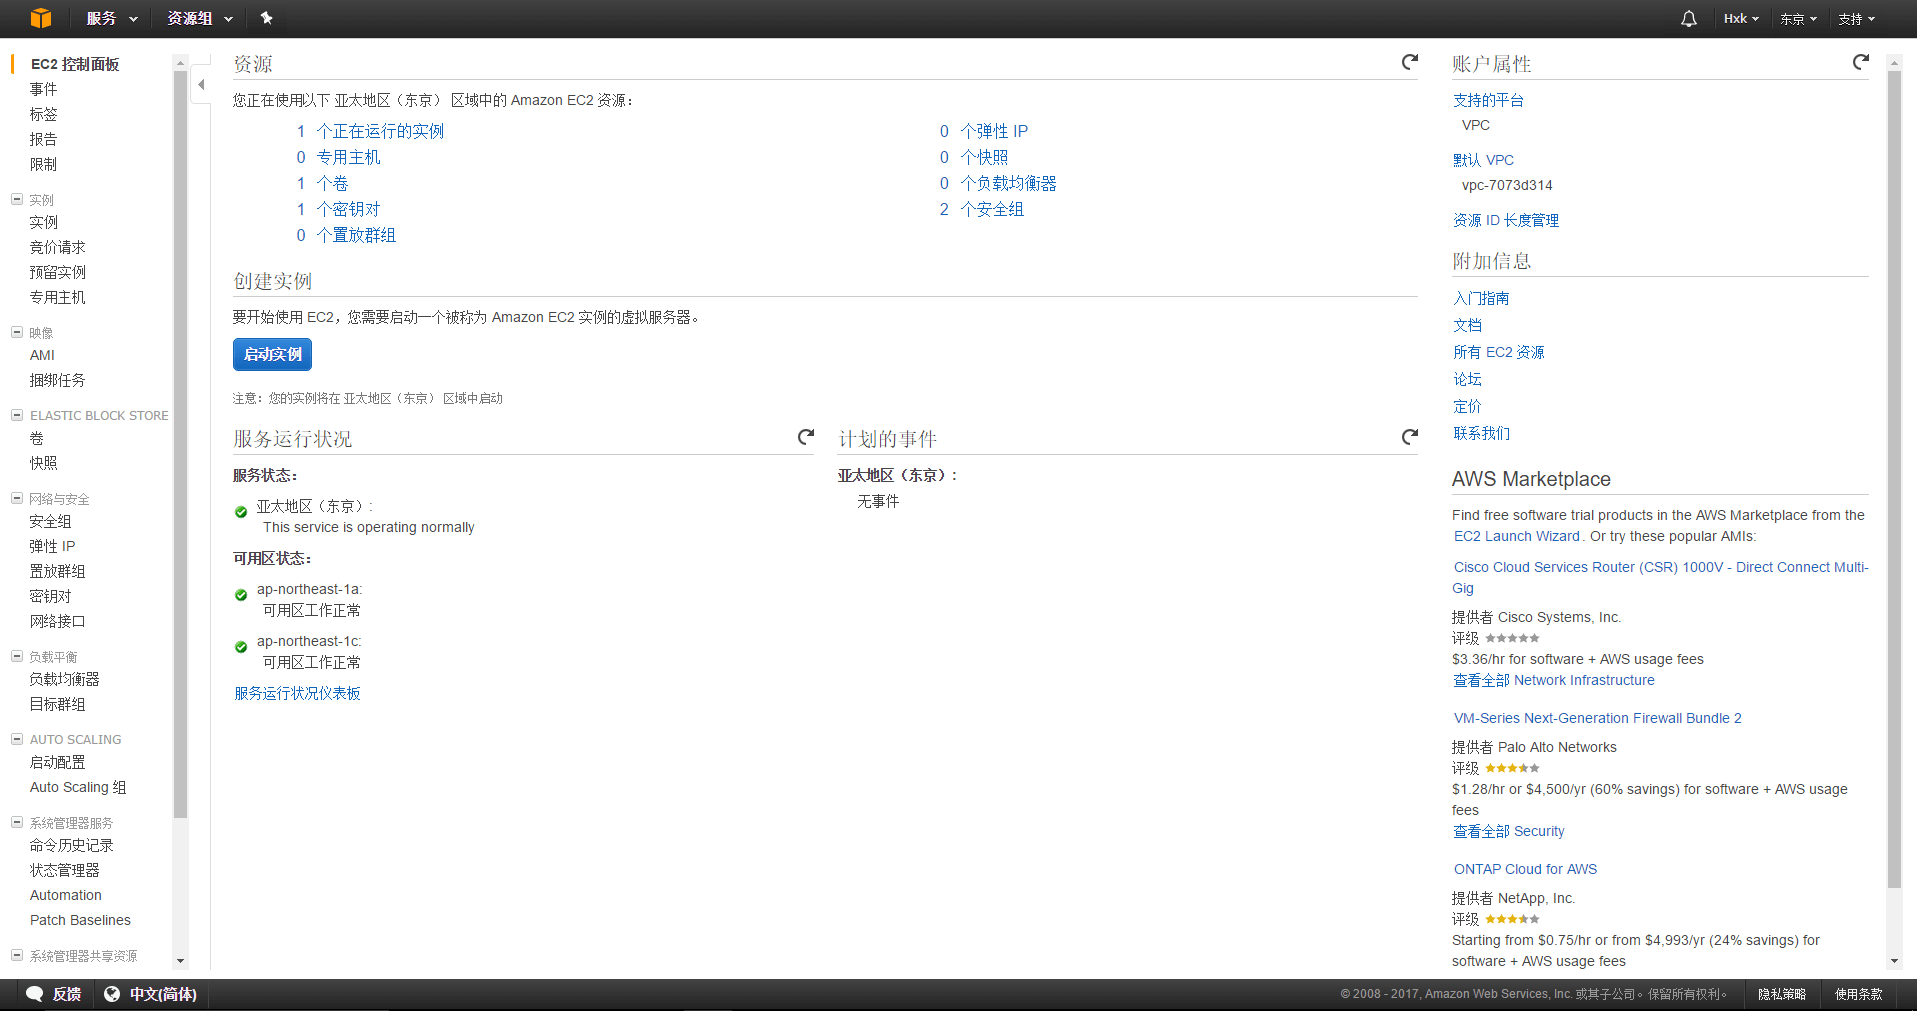Collapse the 映像 sidebar group
Screen dimensions: 1917x1011
point(17,332)
